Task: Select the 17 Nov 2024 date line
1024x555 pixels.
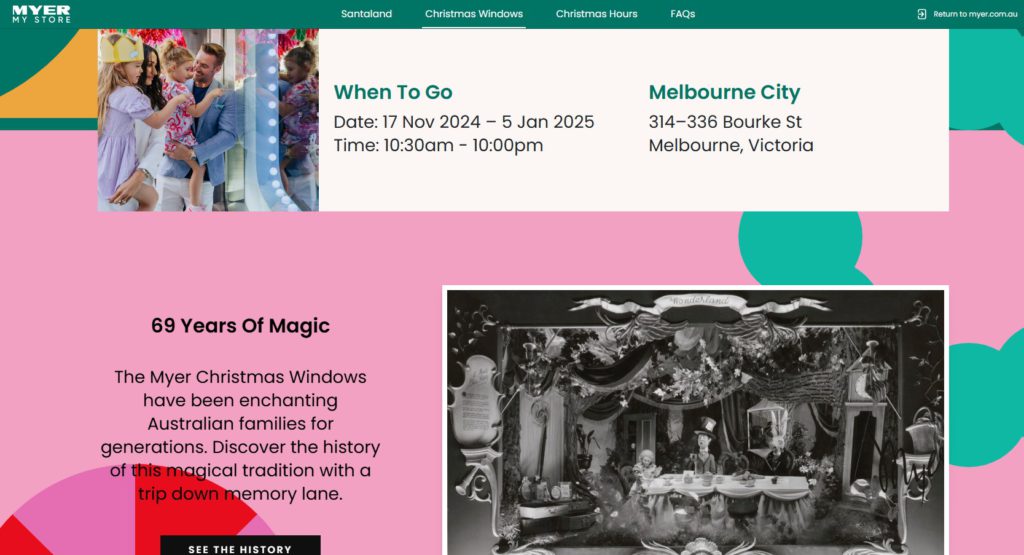Action: [x=464, y=122]
